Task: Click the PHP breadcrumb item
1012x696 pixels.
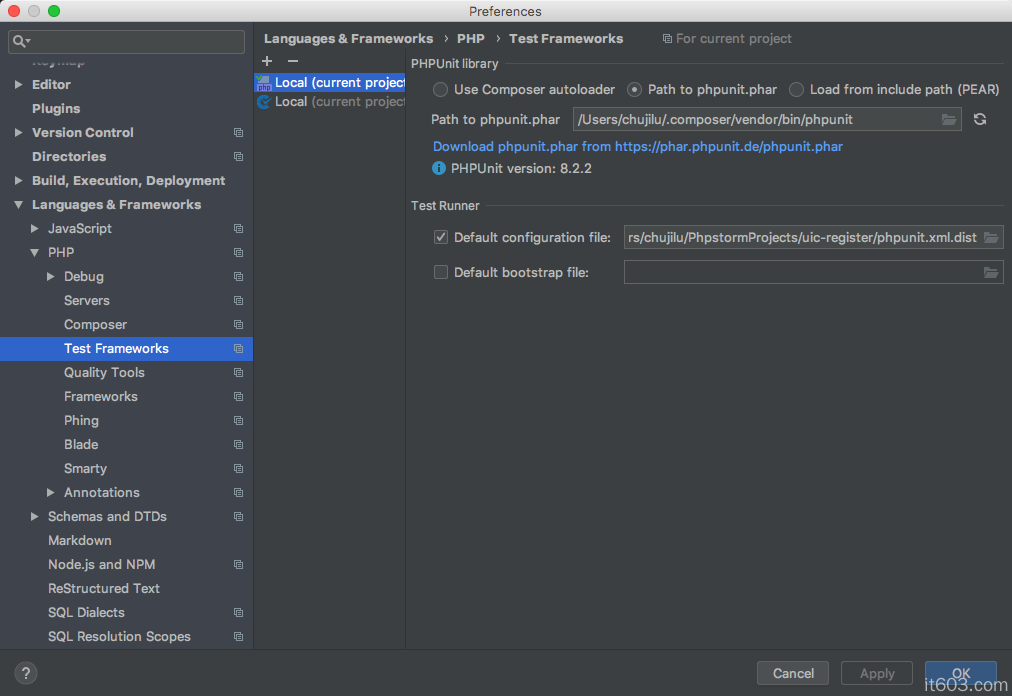Action: coord(471,39)
